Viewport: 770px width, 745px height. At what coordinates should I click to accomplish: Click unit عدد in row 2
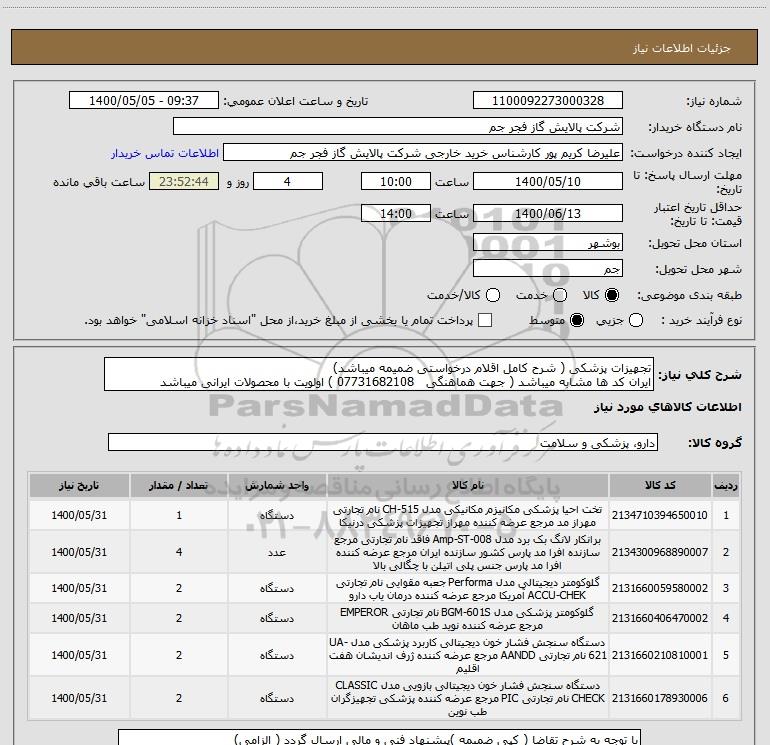(x=277, y=552)
